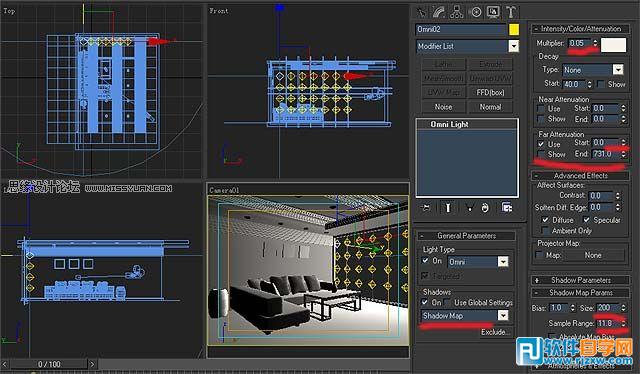Open the Modify command panel tab
This screenshot has height=374, width=640.
439,12
